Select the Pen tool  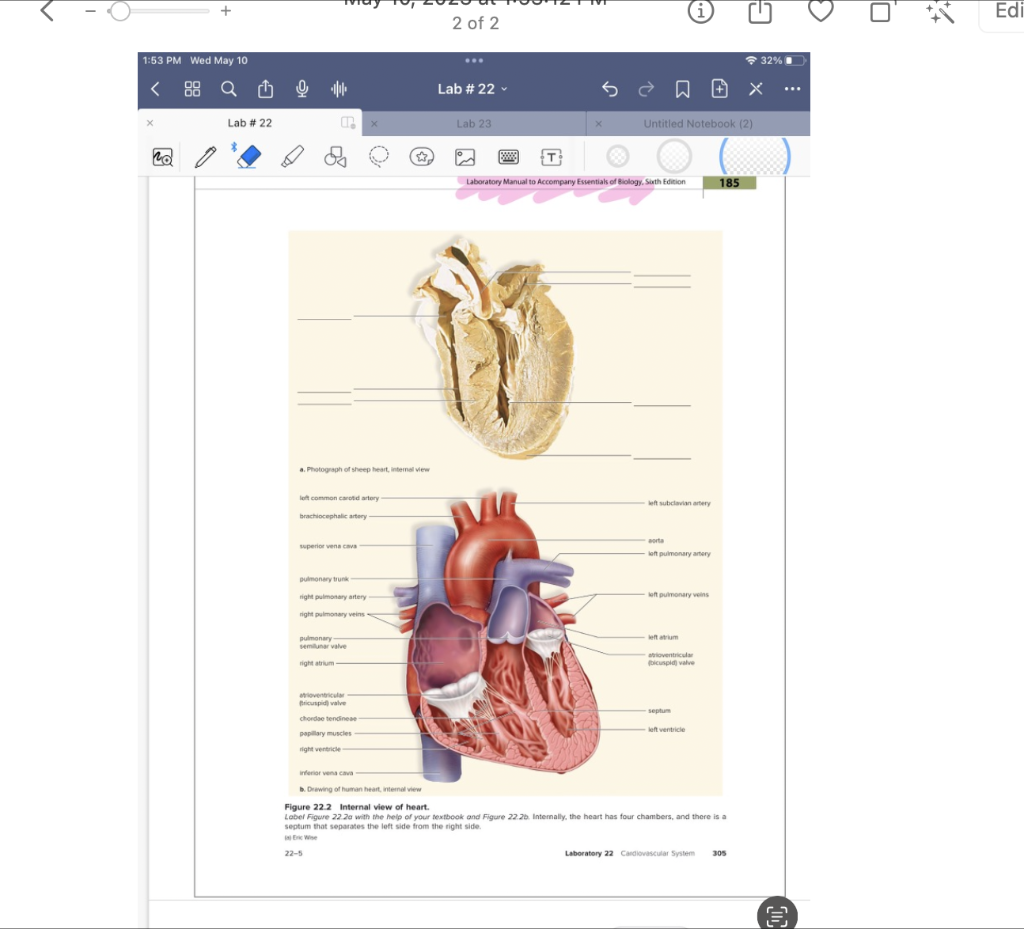click(x=205, y=157)
